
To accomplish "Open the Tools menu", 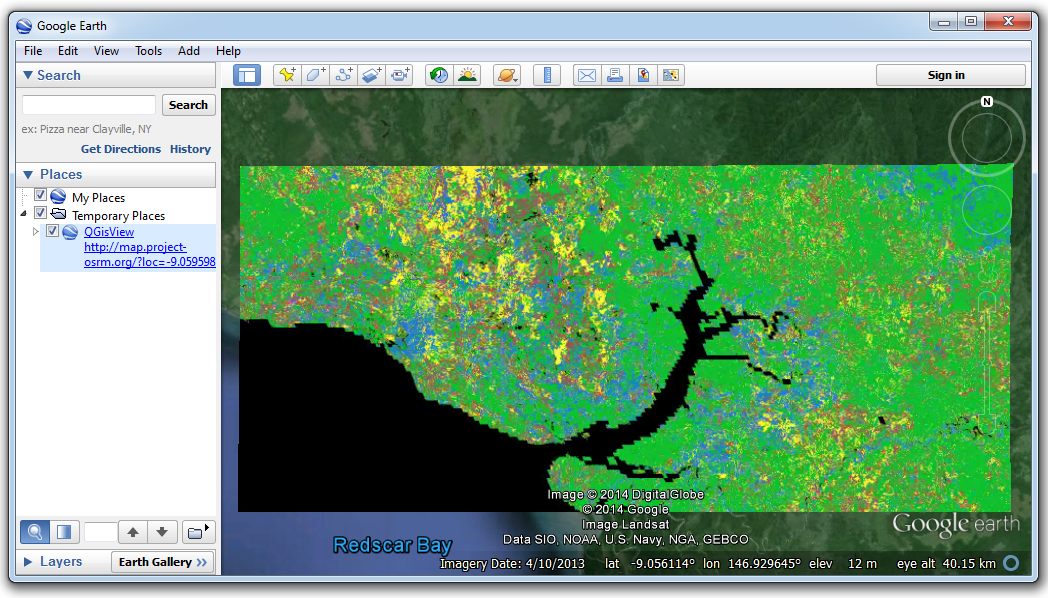I will (x=148, y=51).
